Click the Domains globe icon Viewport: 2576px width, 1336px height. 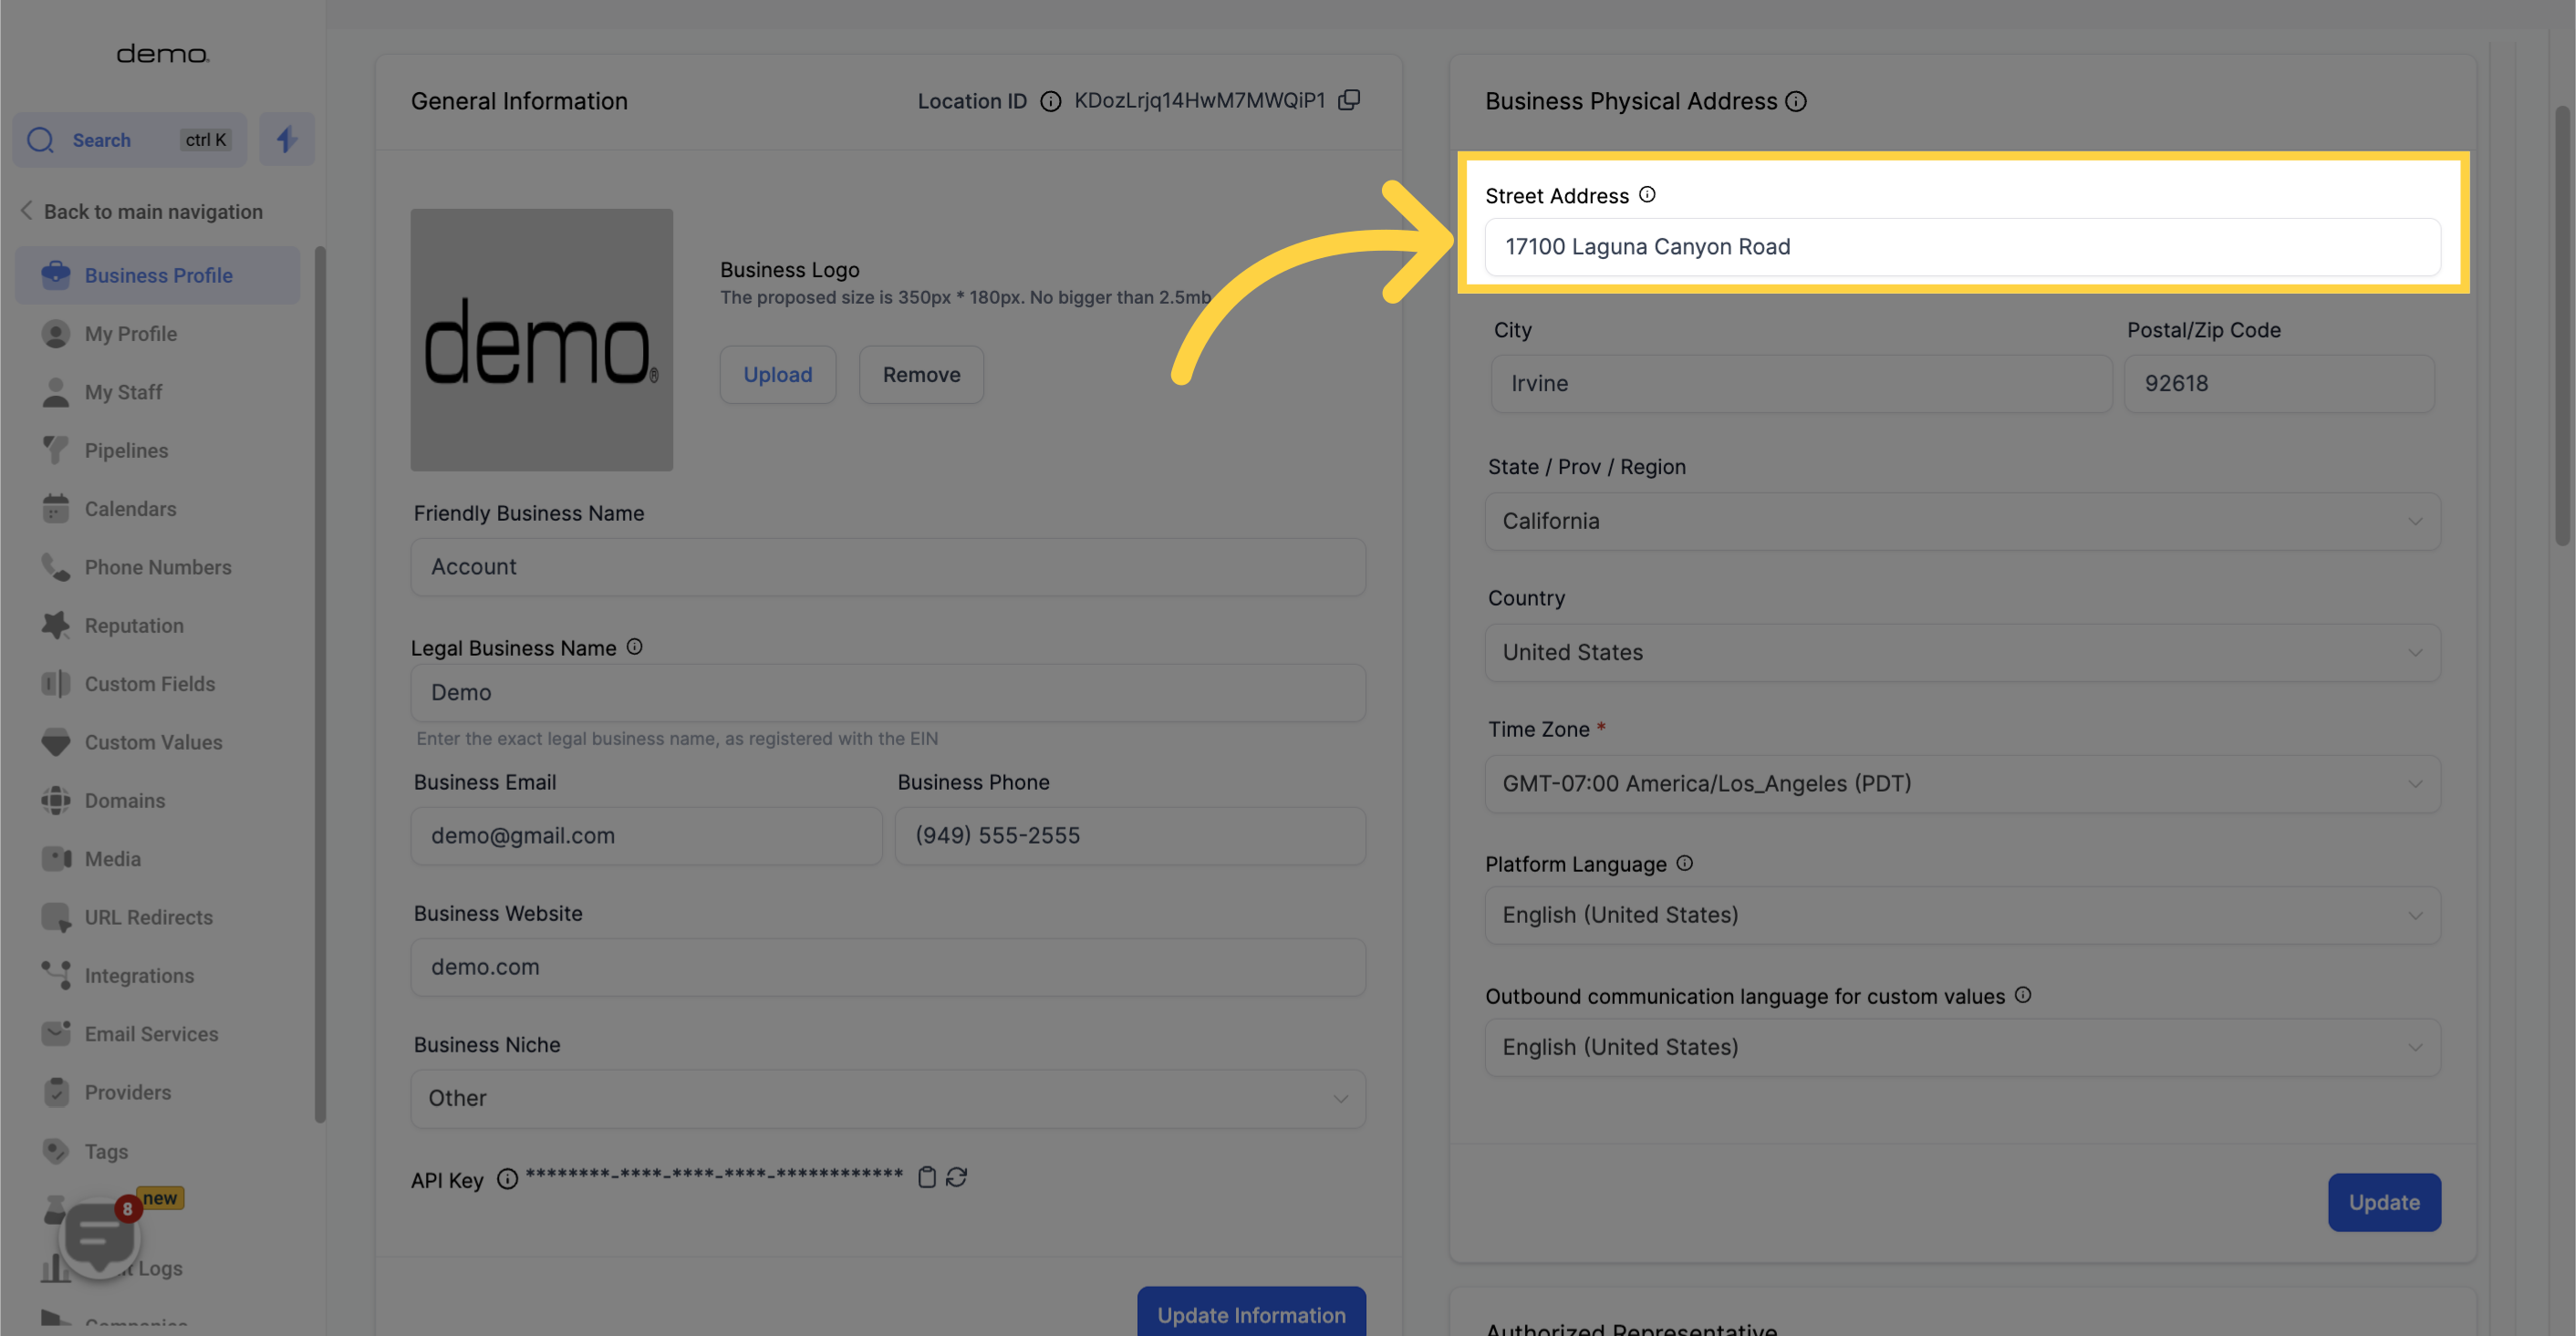[x=56, y=800]
